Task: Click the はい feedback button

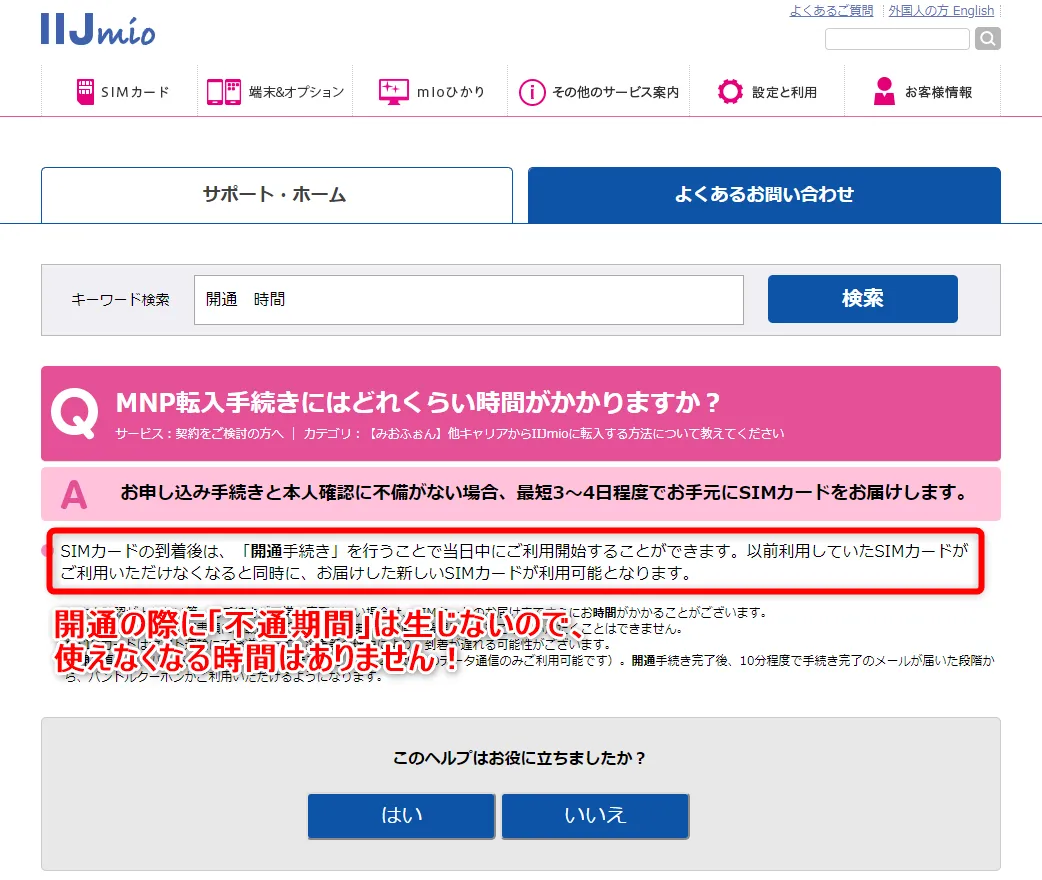Action: [401, 816]
